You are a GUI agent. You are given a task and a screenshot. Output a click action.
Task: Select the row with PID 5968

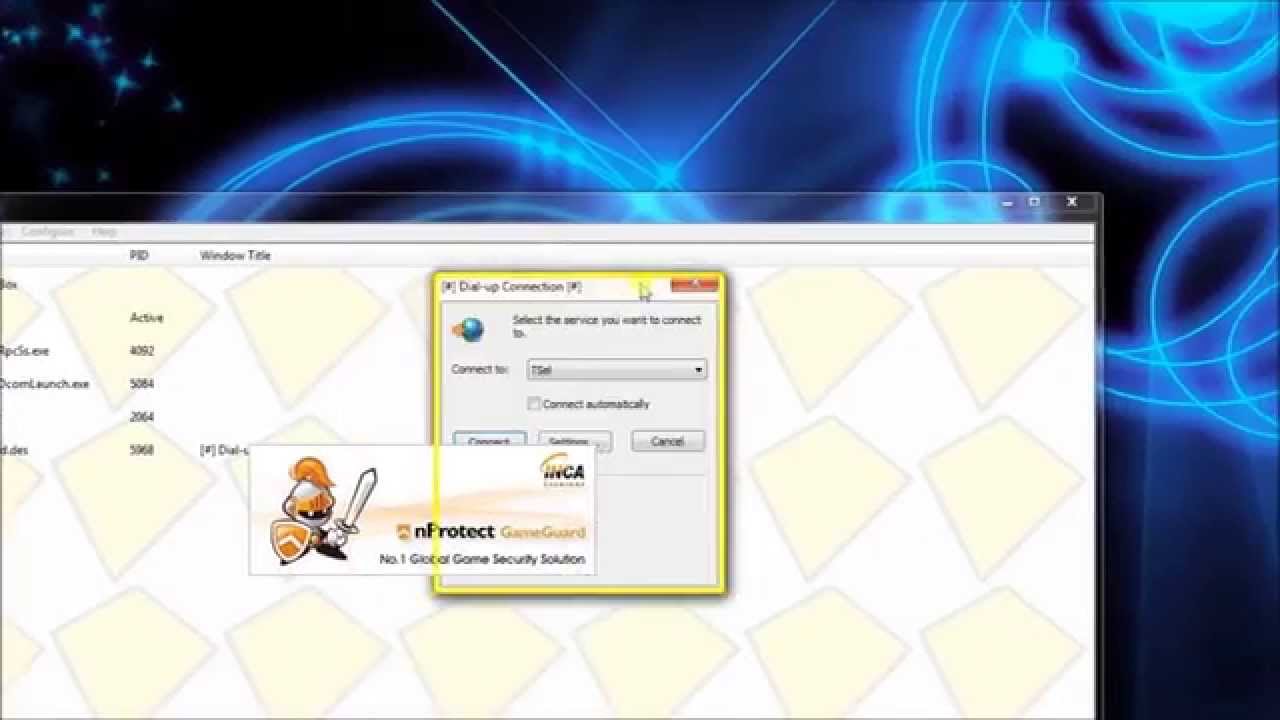click(x=548, y=450)
